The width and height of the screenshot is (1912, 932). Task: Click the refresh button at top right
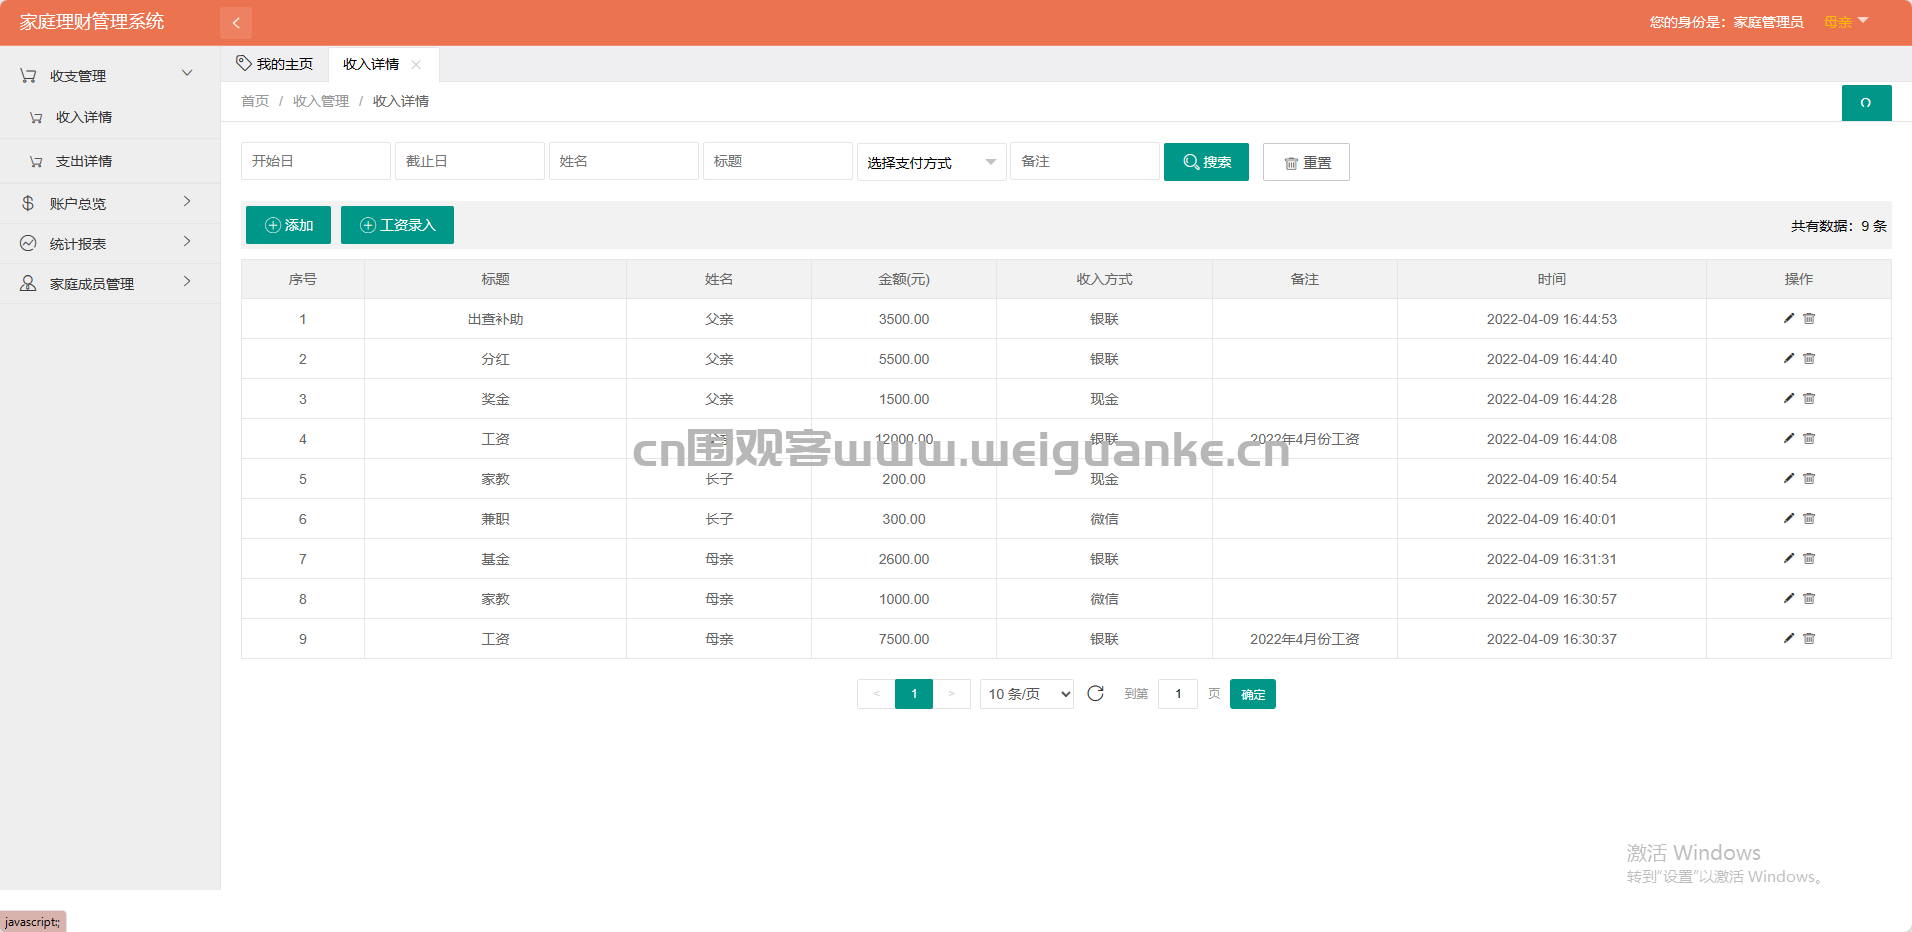click(x=1866, y=103)
